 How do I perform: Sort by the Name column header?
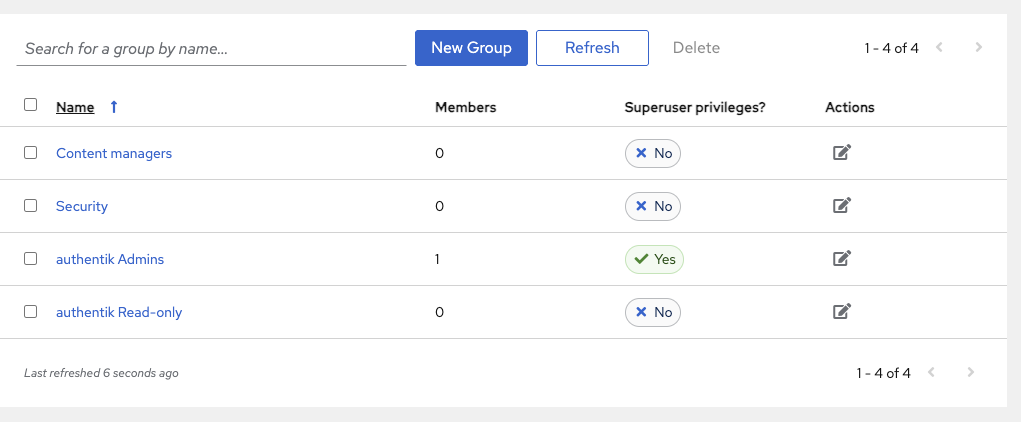75,107
